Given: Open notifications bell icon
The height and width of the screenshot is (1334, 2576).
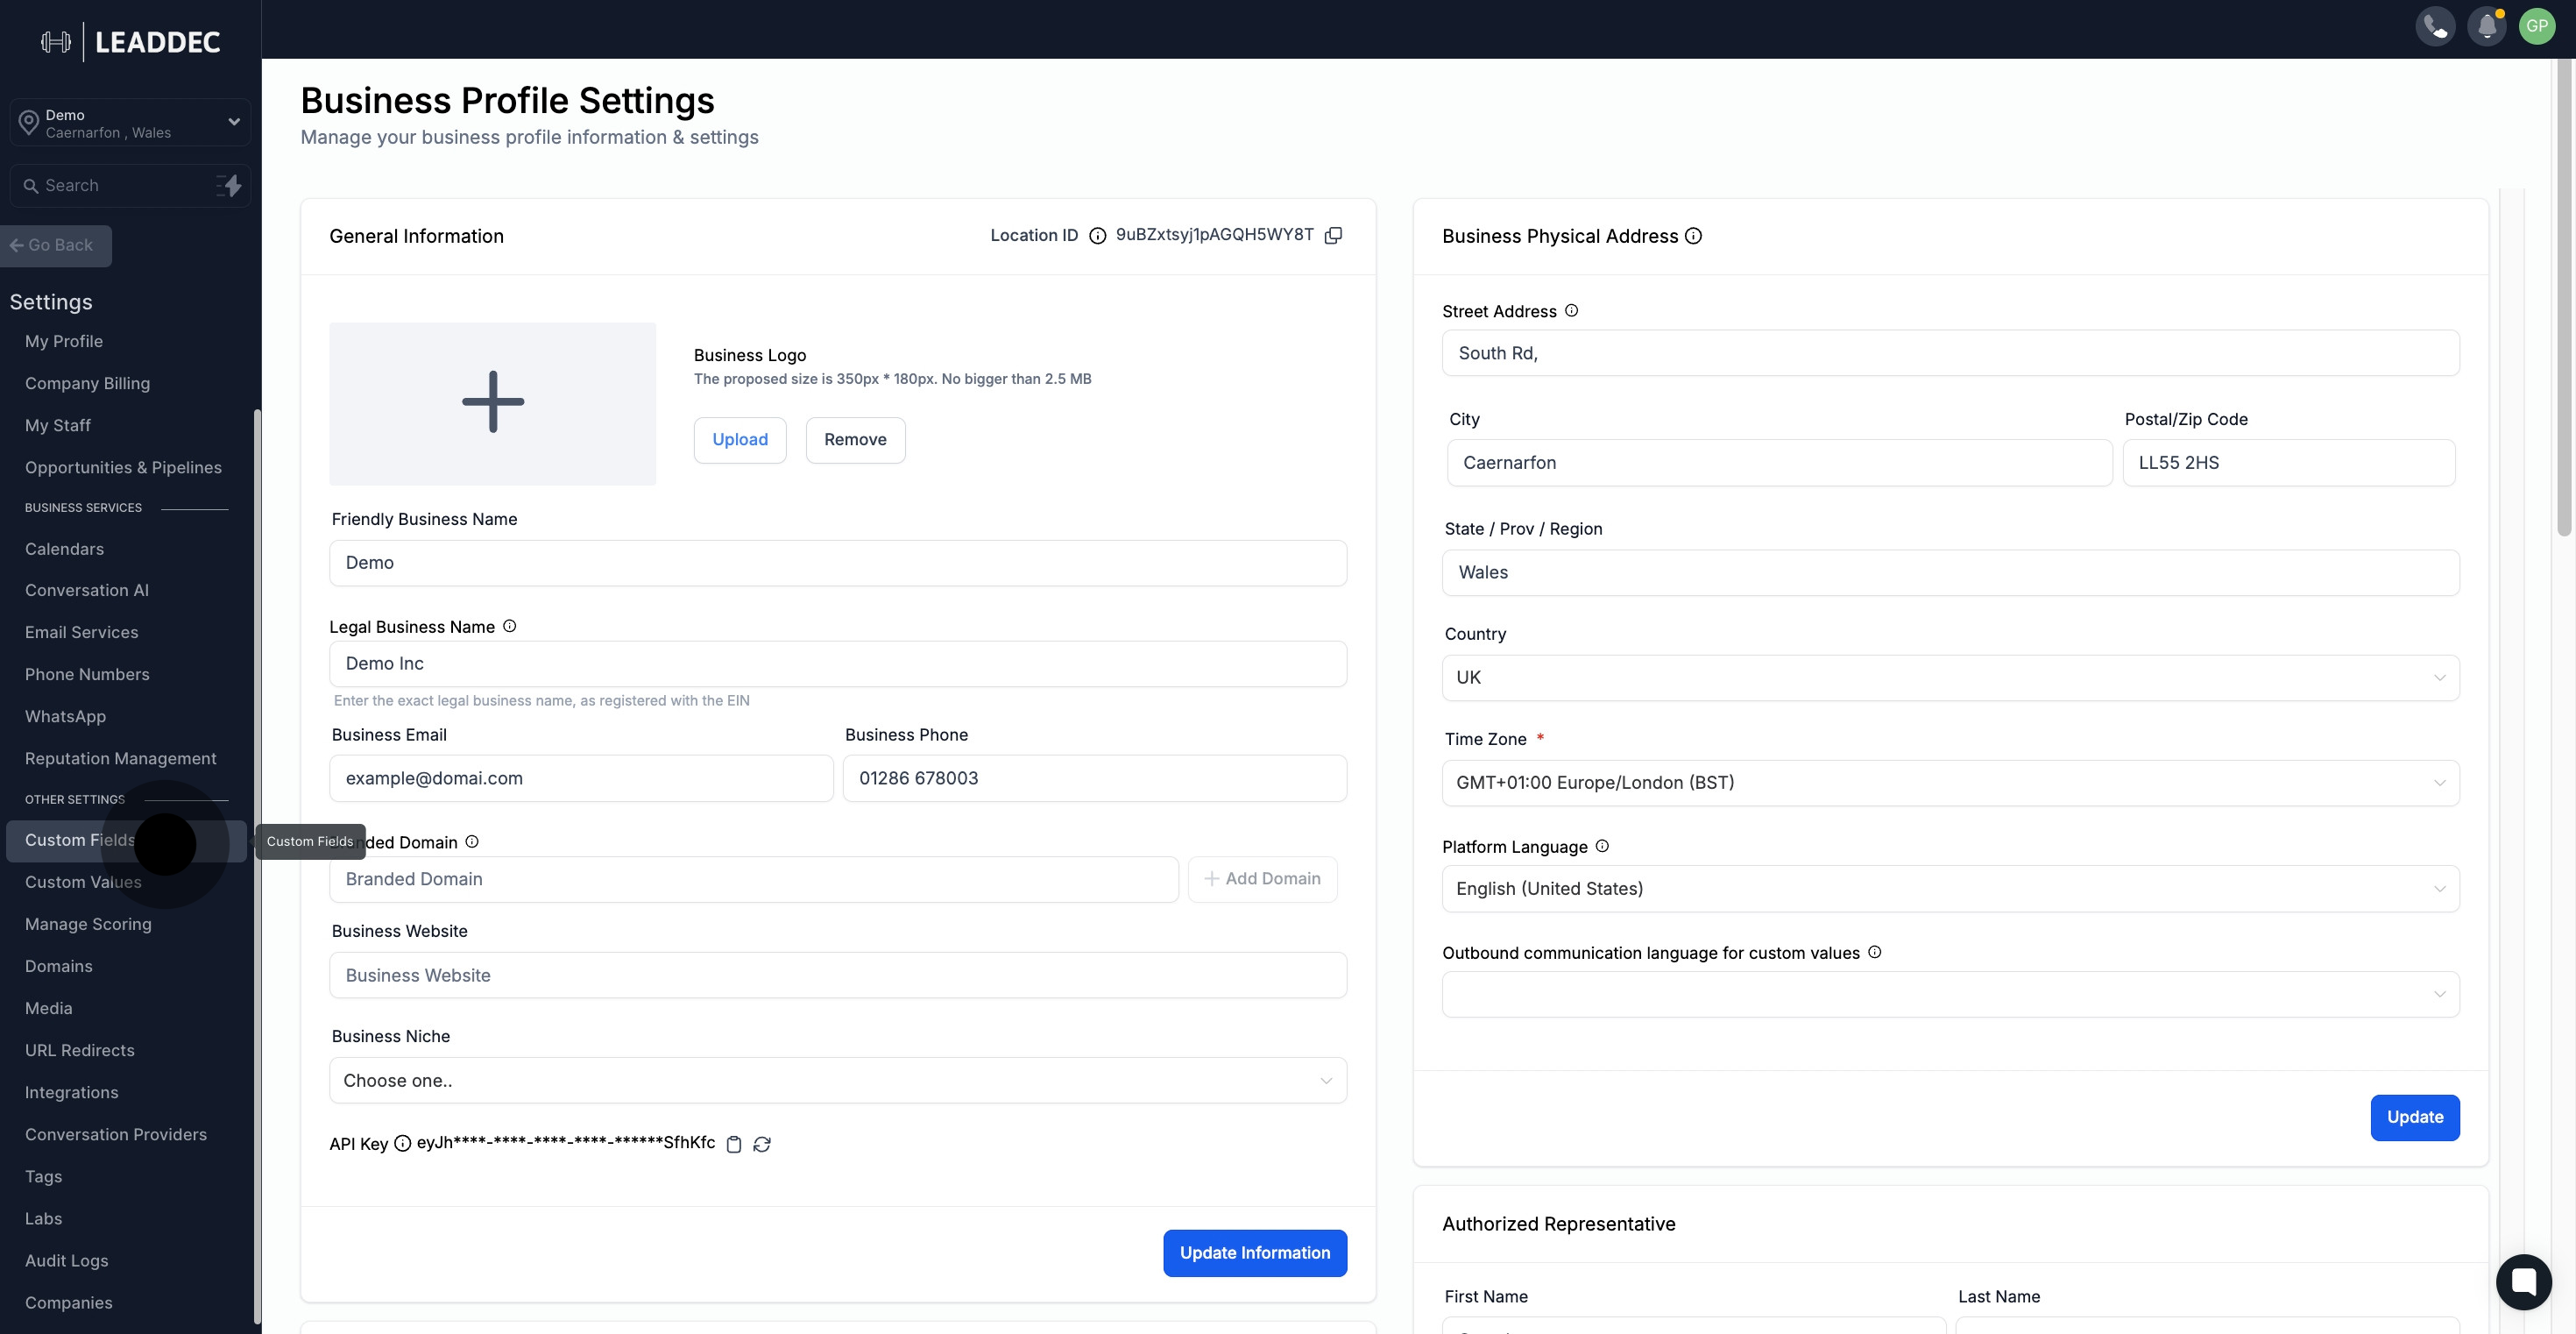Looking at the screenshot, I should coord(2487,26).
